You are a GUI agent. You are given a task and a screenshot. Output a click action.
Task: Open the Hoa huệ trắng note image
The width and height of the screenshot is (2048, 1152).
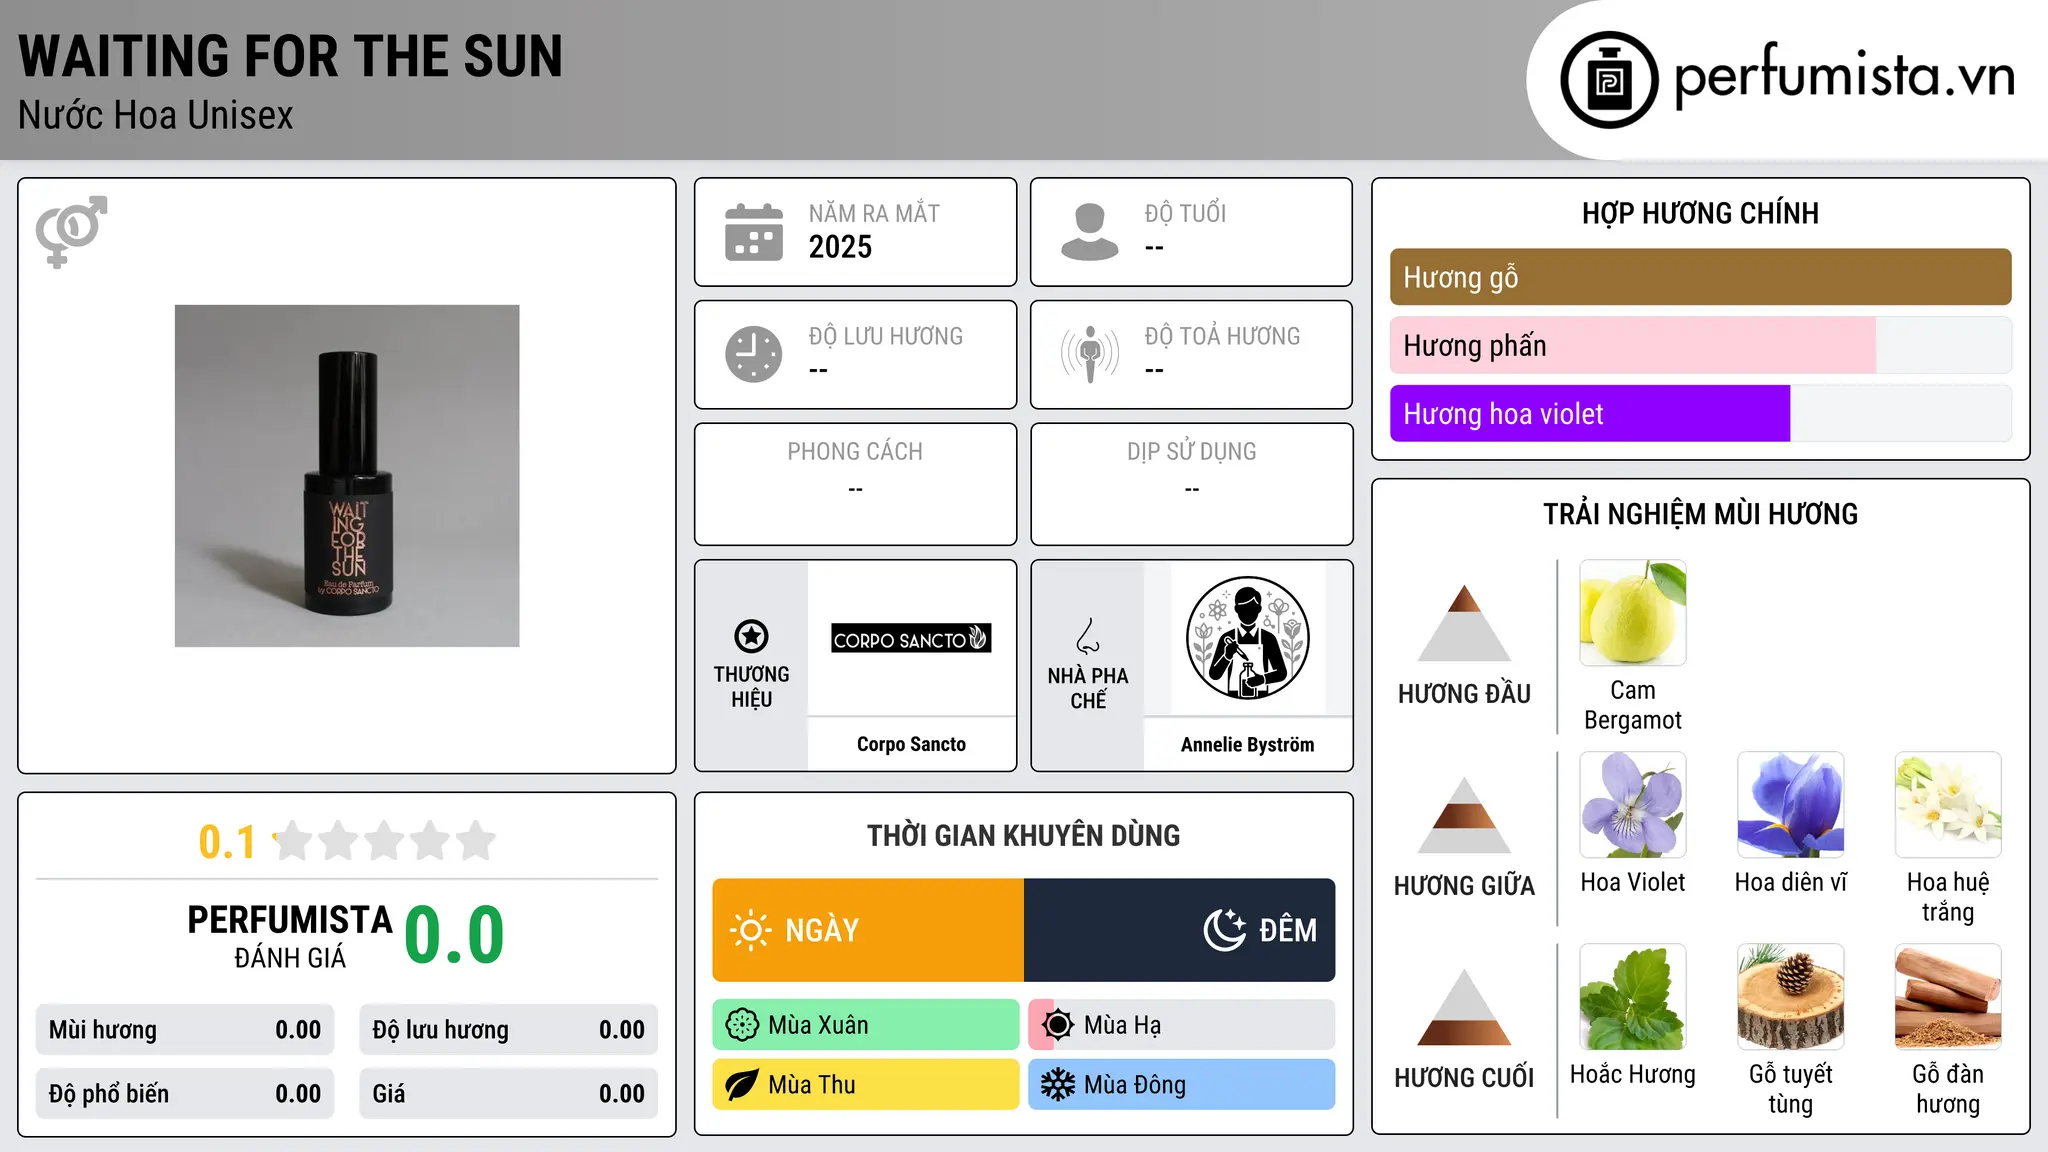coord(1948,805)
